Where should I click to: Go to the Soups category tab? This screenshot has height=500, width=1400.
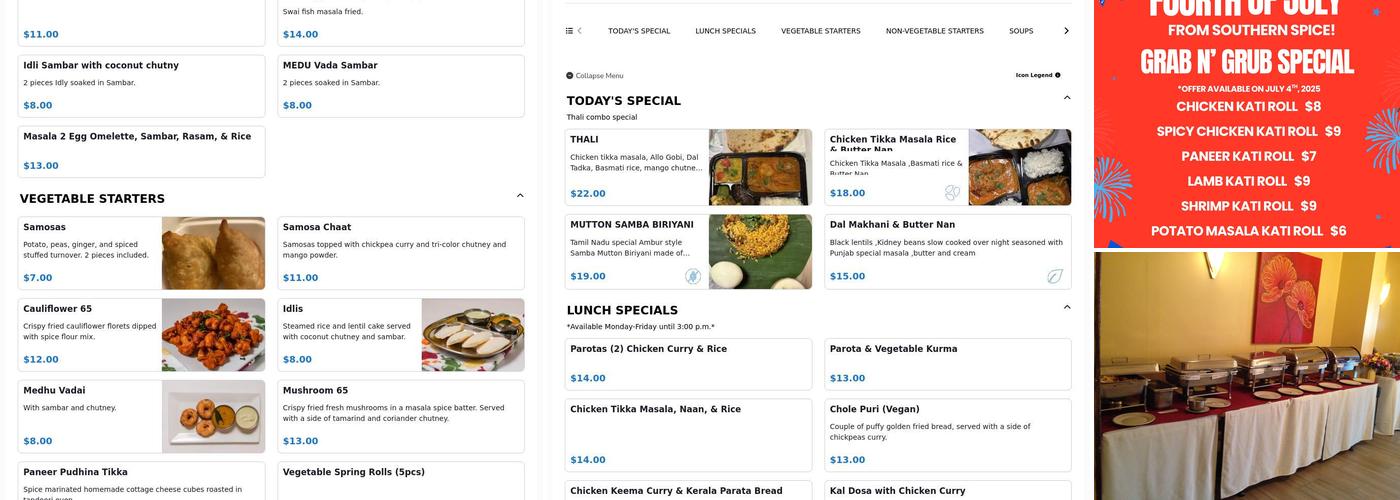[x=1021, y=31]
